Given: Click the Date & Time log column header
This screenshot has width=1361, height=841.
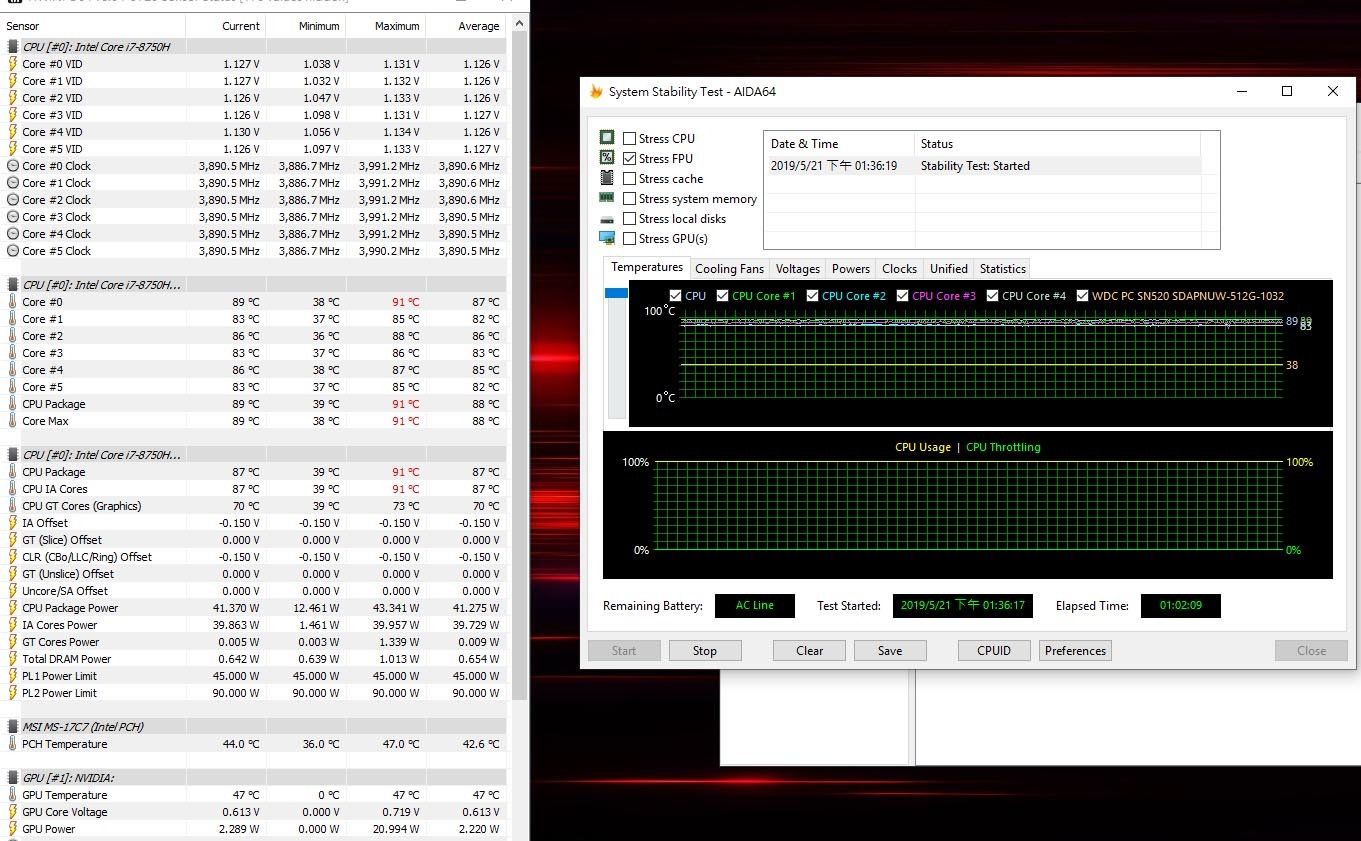Looking at the screenshot, I should coord(840,144).
